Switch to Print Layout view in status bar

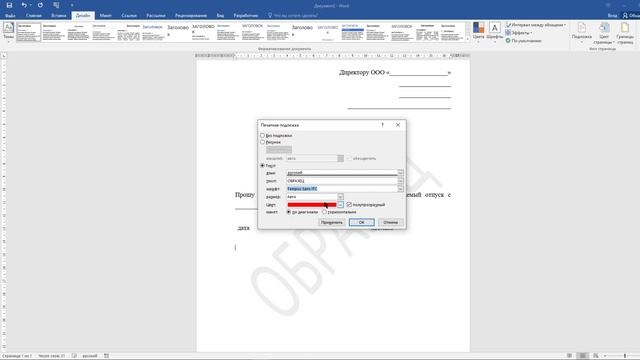[x=583, y=356]
